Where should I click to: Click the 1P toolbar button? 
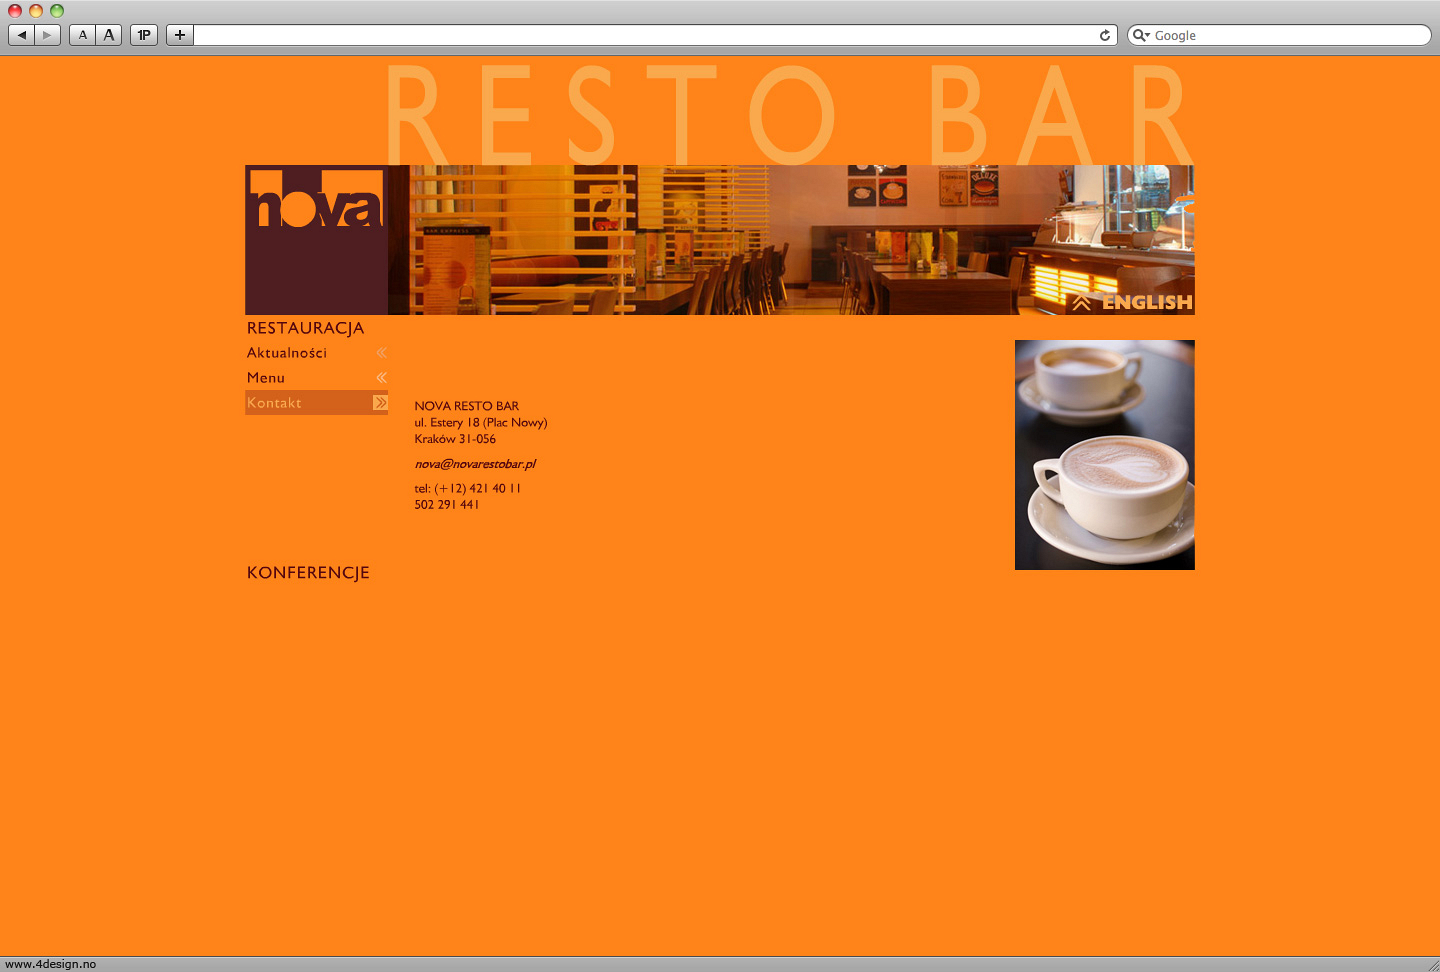144,35
